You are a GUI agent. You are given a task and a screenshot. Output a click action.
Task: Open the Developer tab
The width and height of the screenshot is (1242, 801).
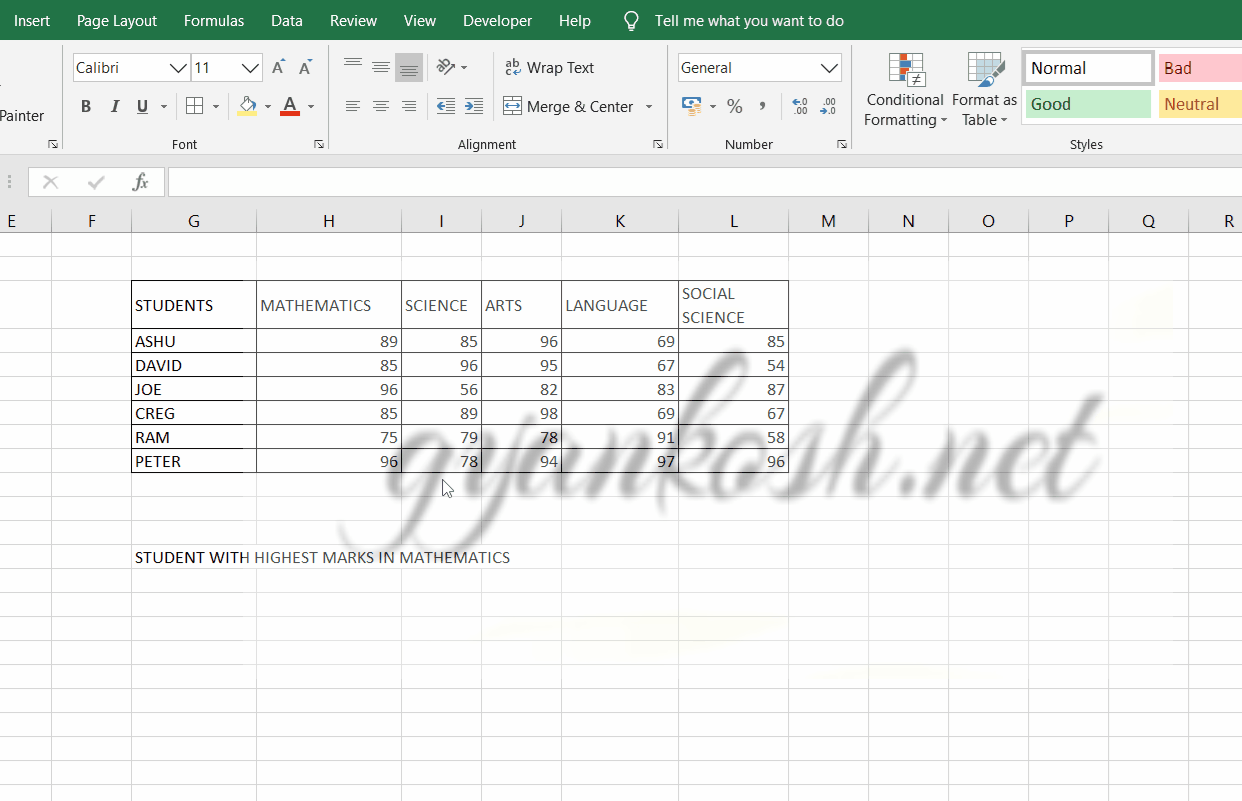coord(497,20)
